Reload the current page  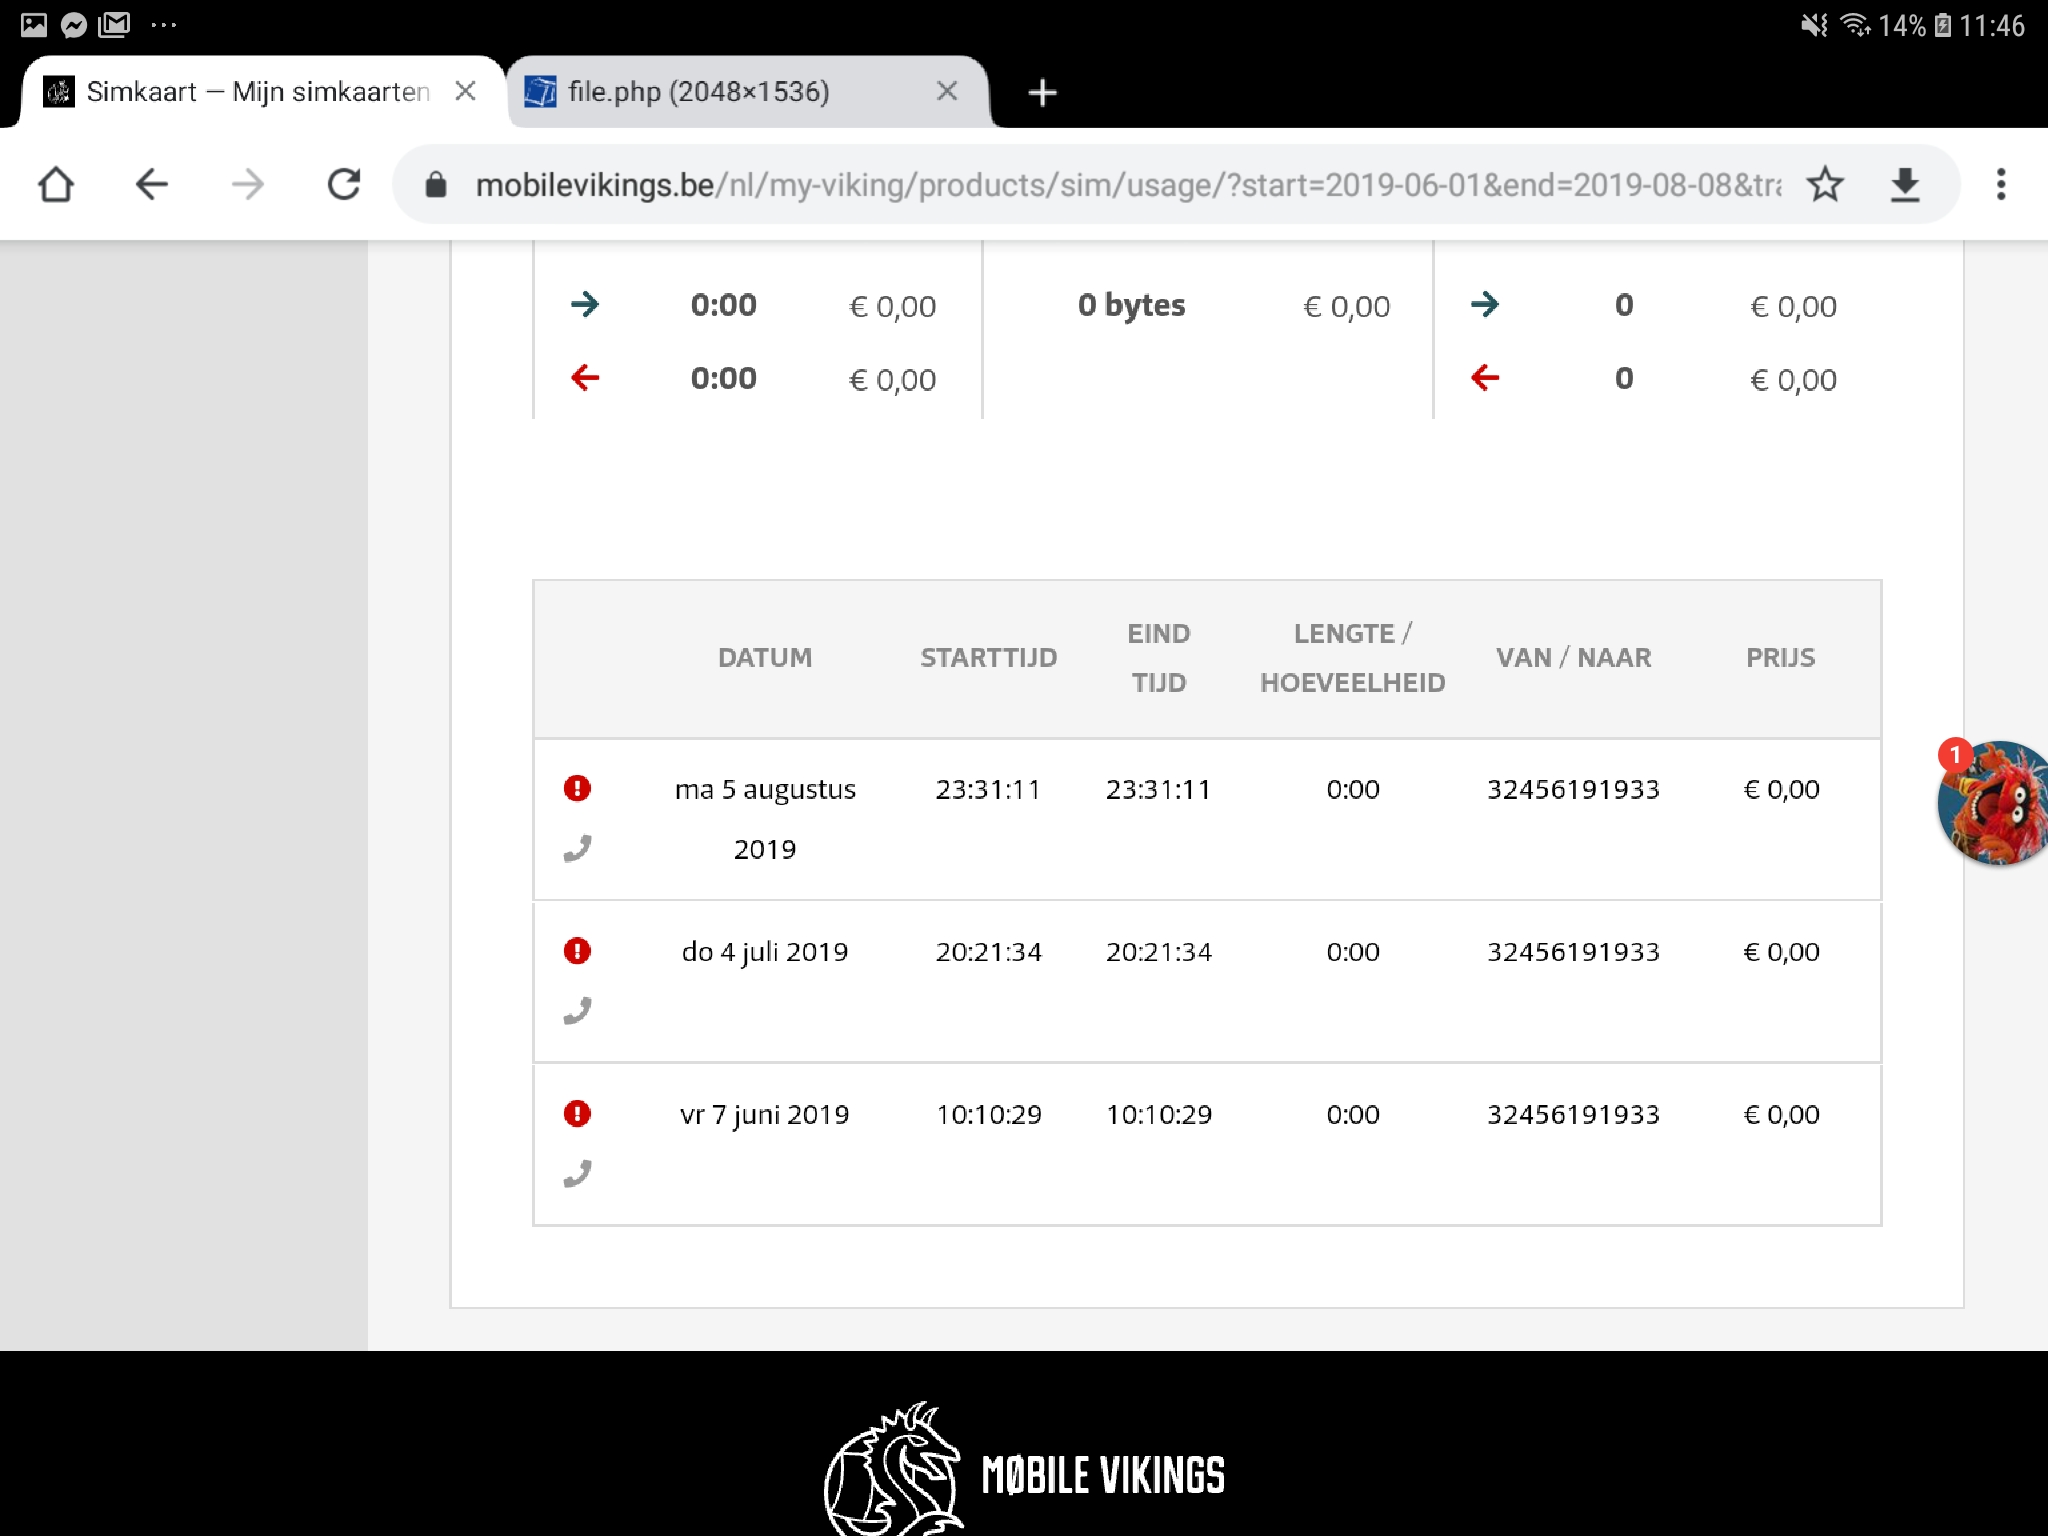coord(344,185)
